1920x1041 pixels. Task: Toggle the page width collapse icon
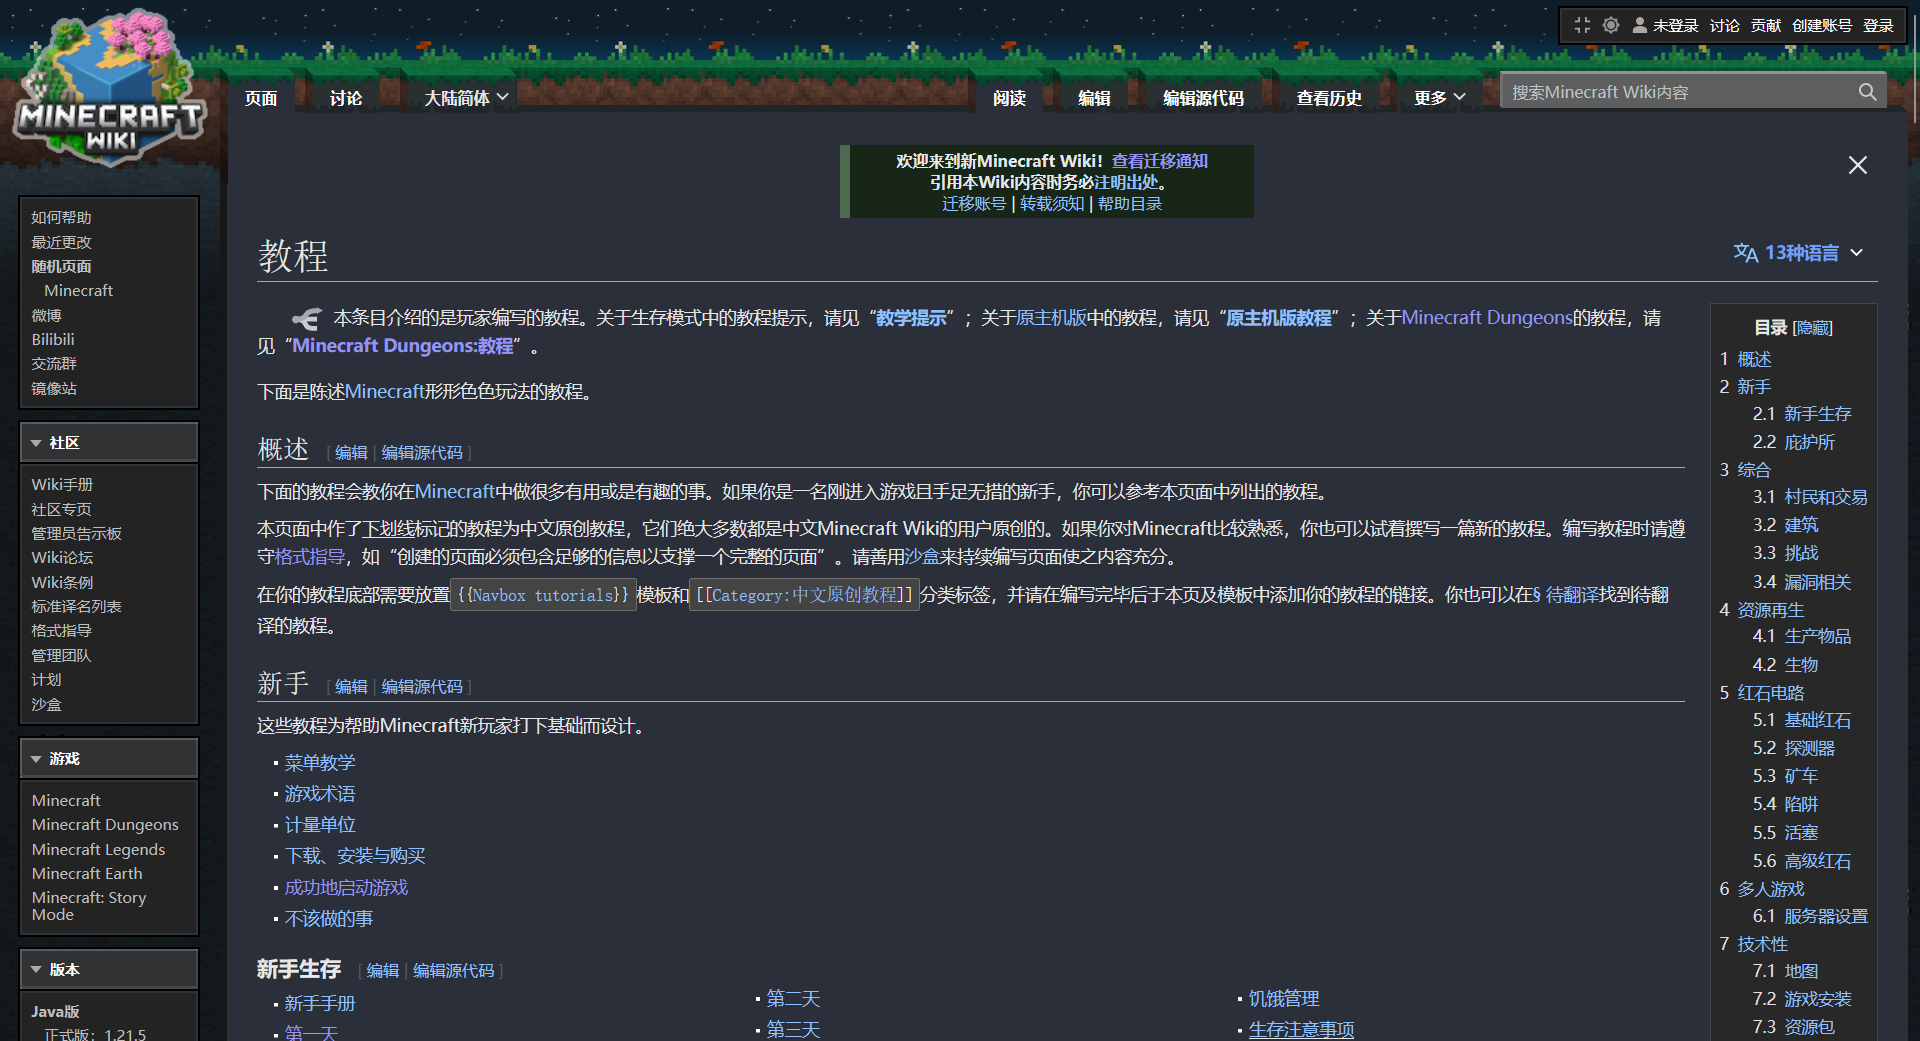click(1582, 25)
